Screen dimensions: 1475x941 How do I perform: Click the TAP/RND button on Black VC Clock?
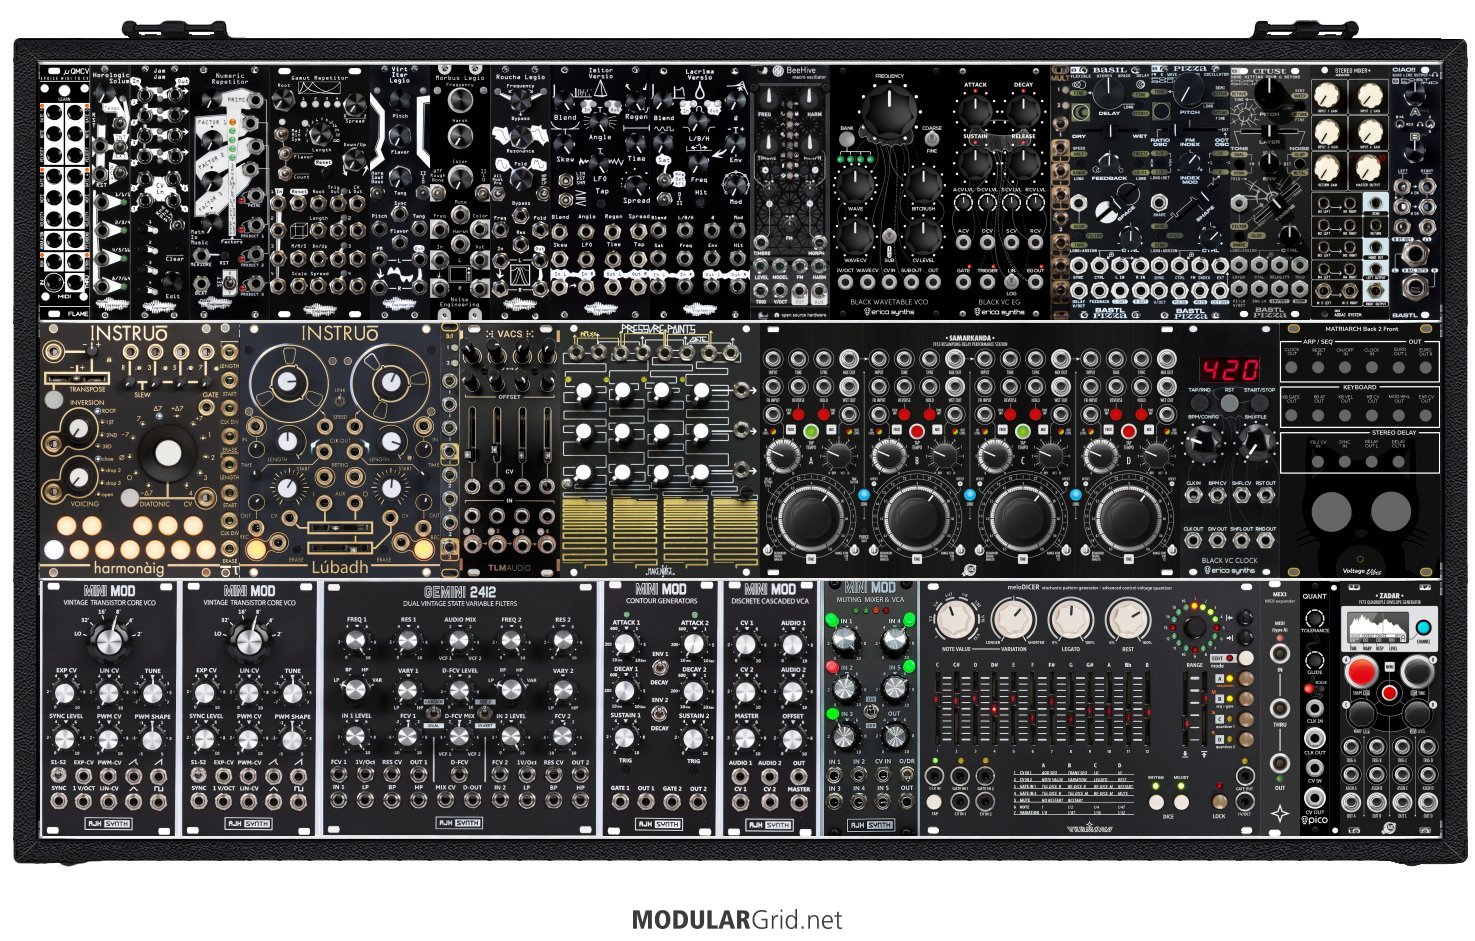point(1201,403)
